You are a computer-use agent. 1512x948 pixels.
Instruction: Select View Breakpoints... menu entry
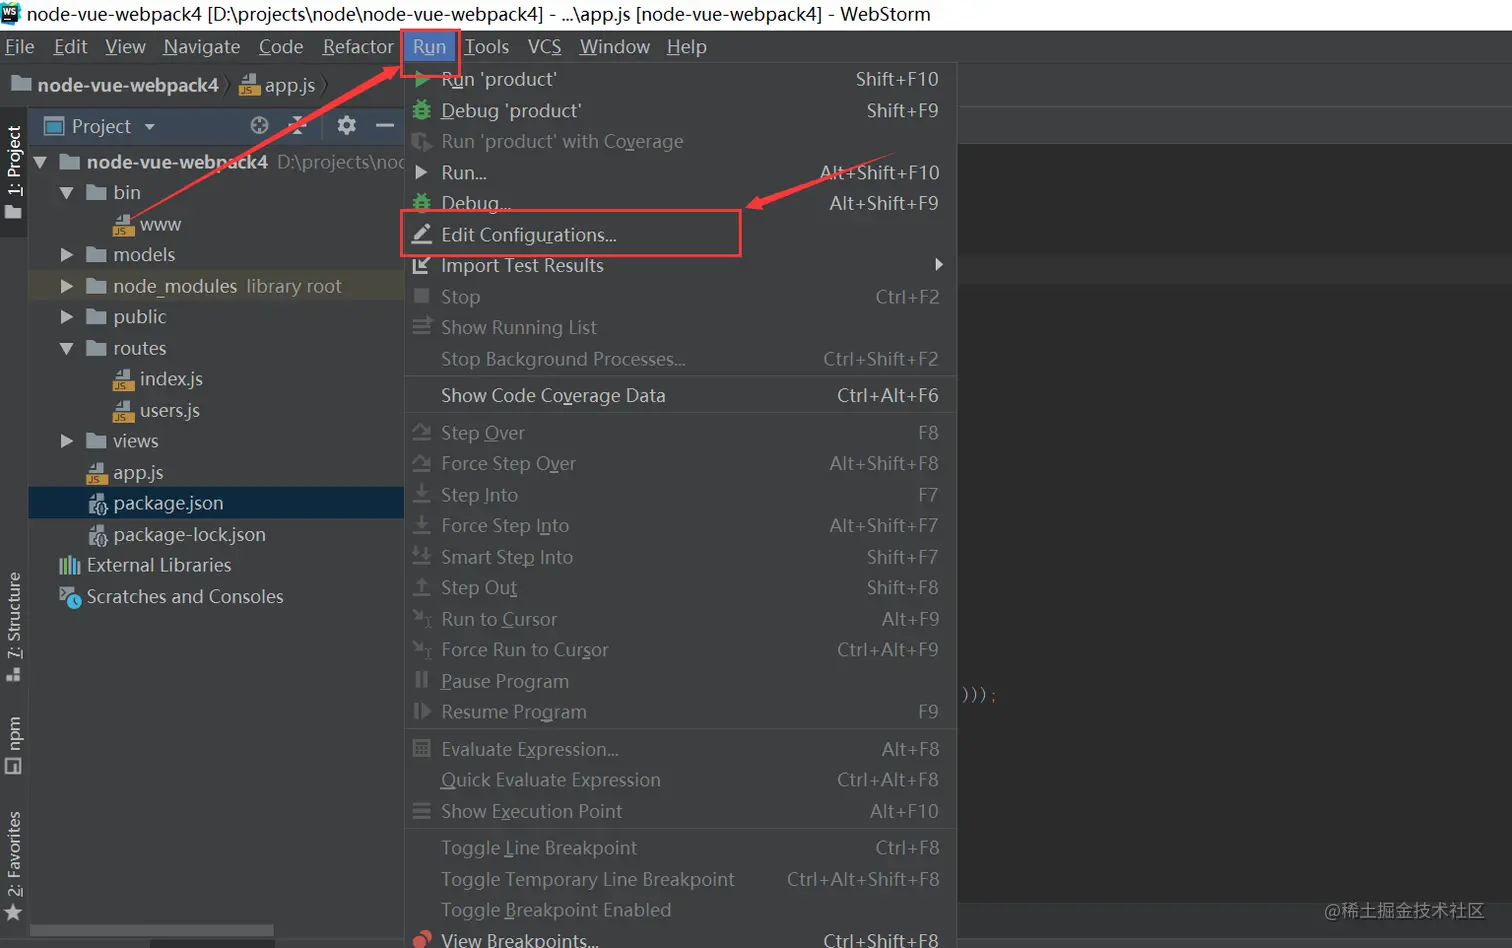[680, 940]
